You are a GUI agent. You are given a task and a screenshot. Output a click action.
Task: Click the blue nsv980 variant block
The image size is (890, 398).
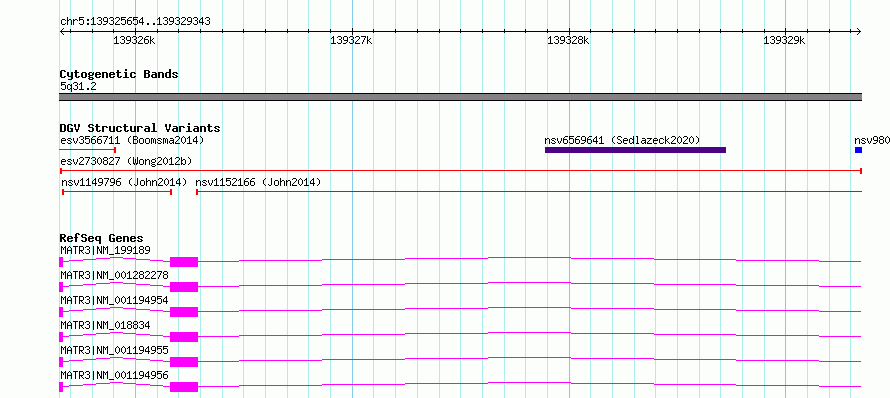[x=858, y=150]
